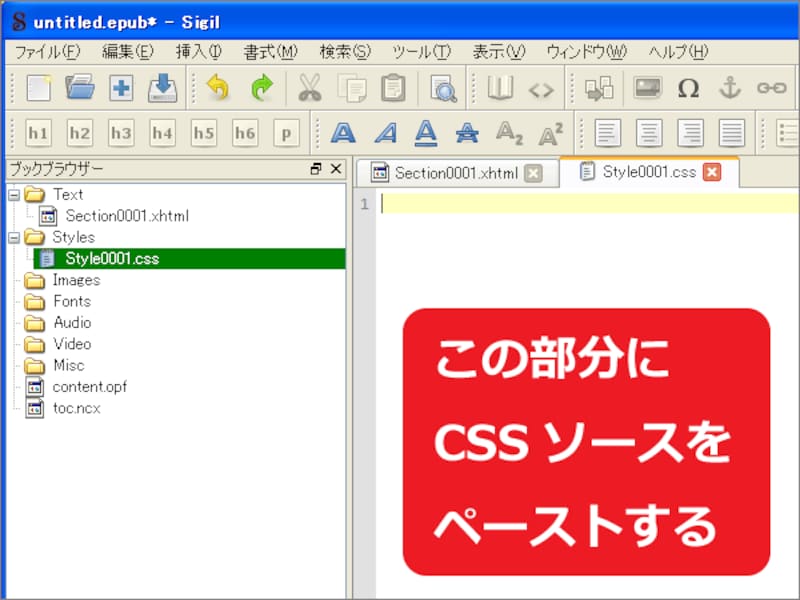Toggle bold formatting with the A icon
The width and height of the screenshot is (800, 600).
(x=345, y=132)
